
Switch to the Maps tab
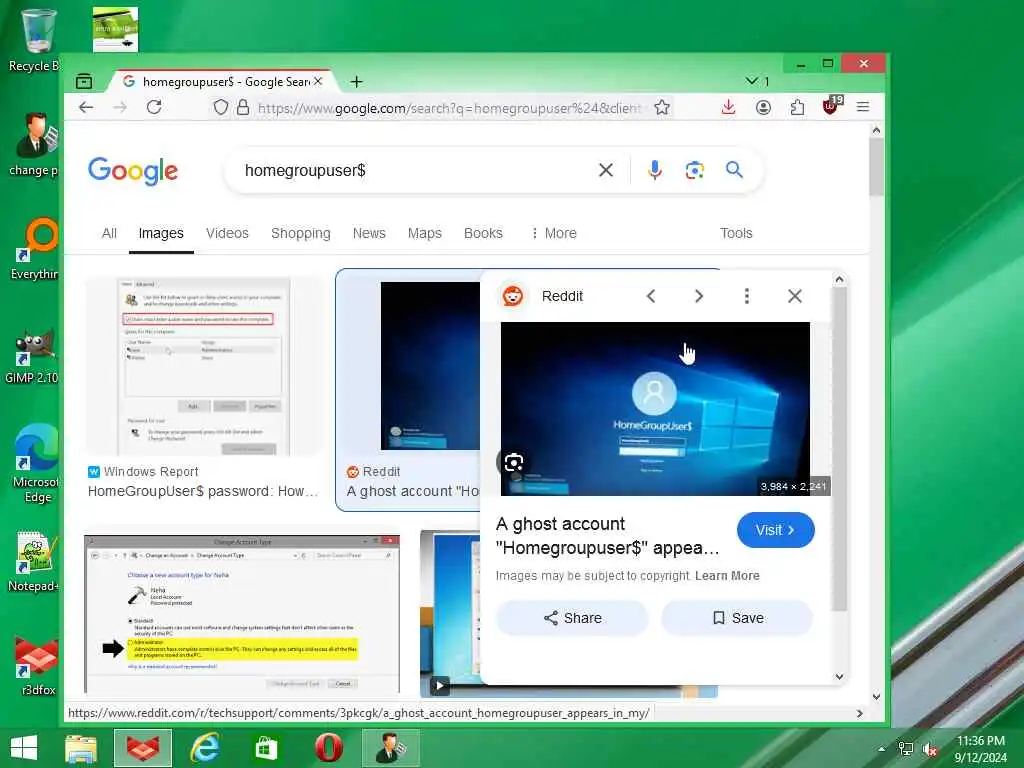(x=424, y=233)
